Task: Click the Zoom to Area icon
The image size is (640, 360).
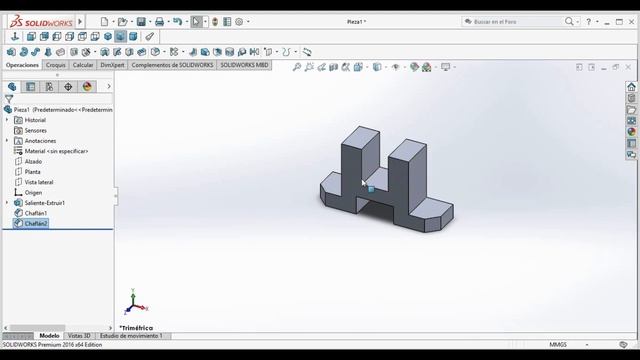Action: 309,67
